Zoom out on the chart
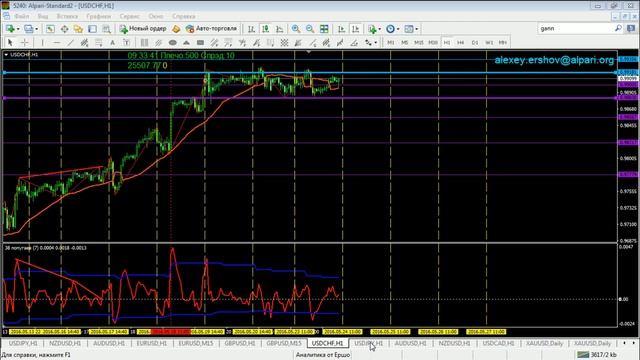The height and width of the screenshot is (360, 640). [310, 29]
